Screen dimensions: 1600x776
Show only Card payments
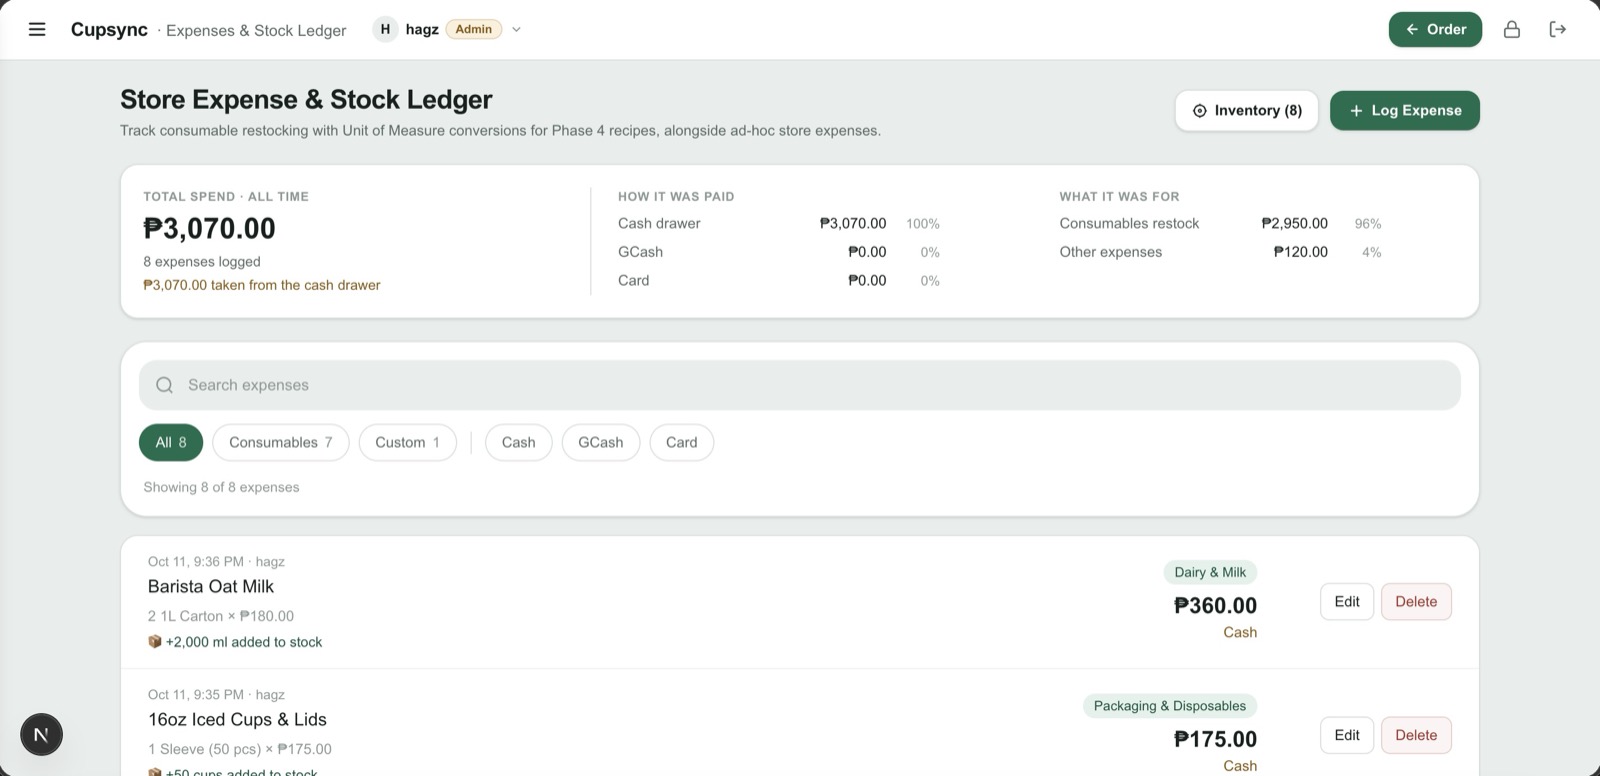[682, 442]
